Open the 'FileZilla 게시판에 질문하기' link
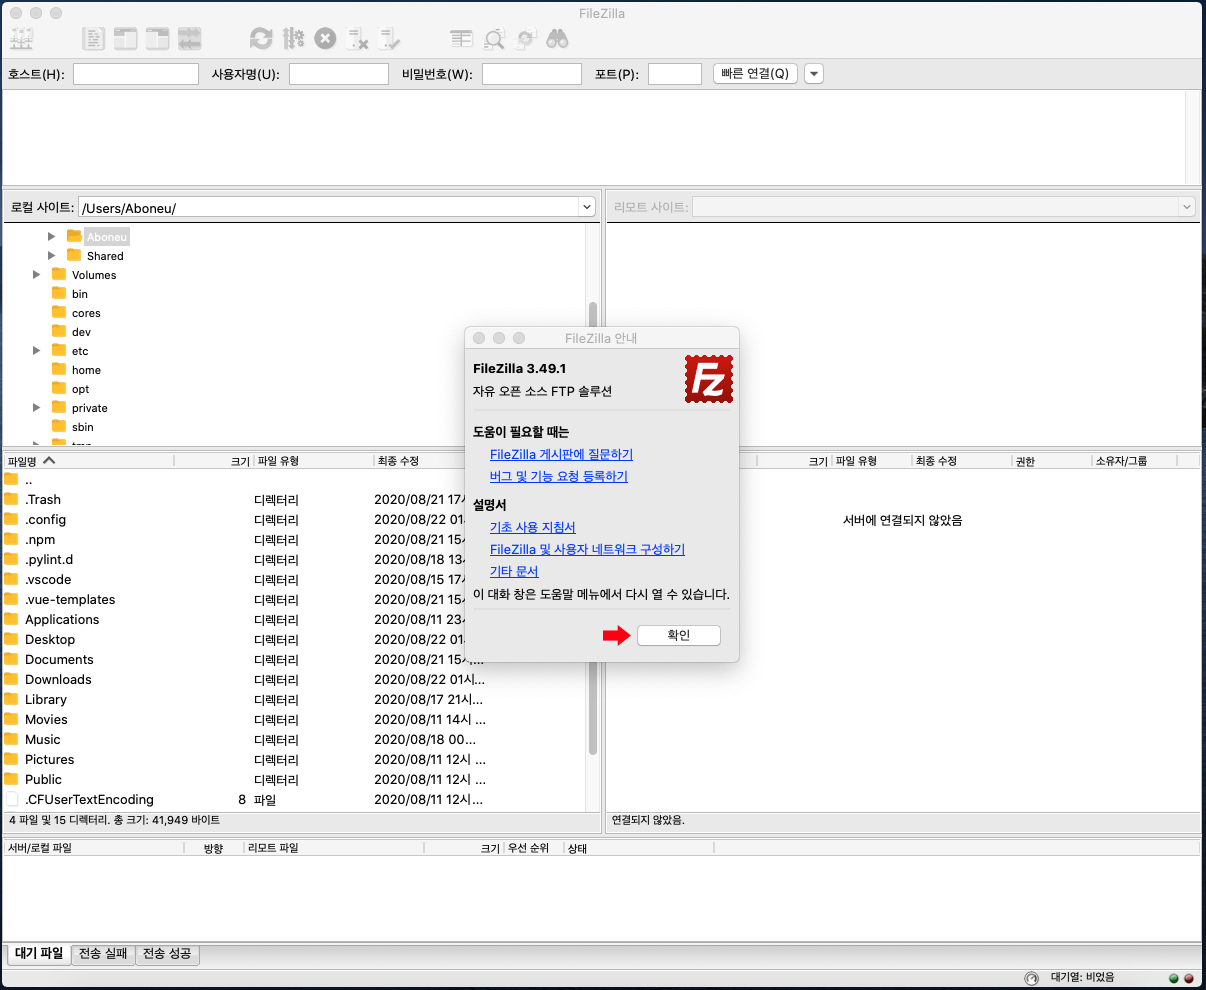Screen dimensions: 1206x990 click(x=561, y=454)
